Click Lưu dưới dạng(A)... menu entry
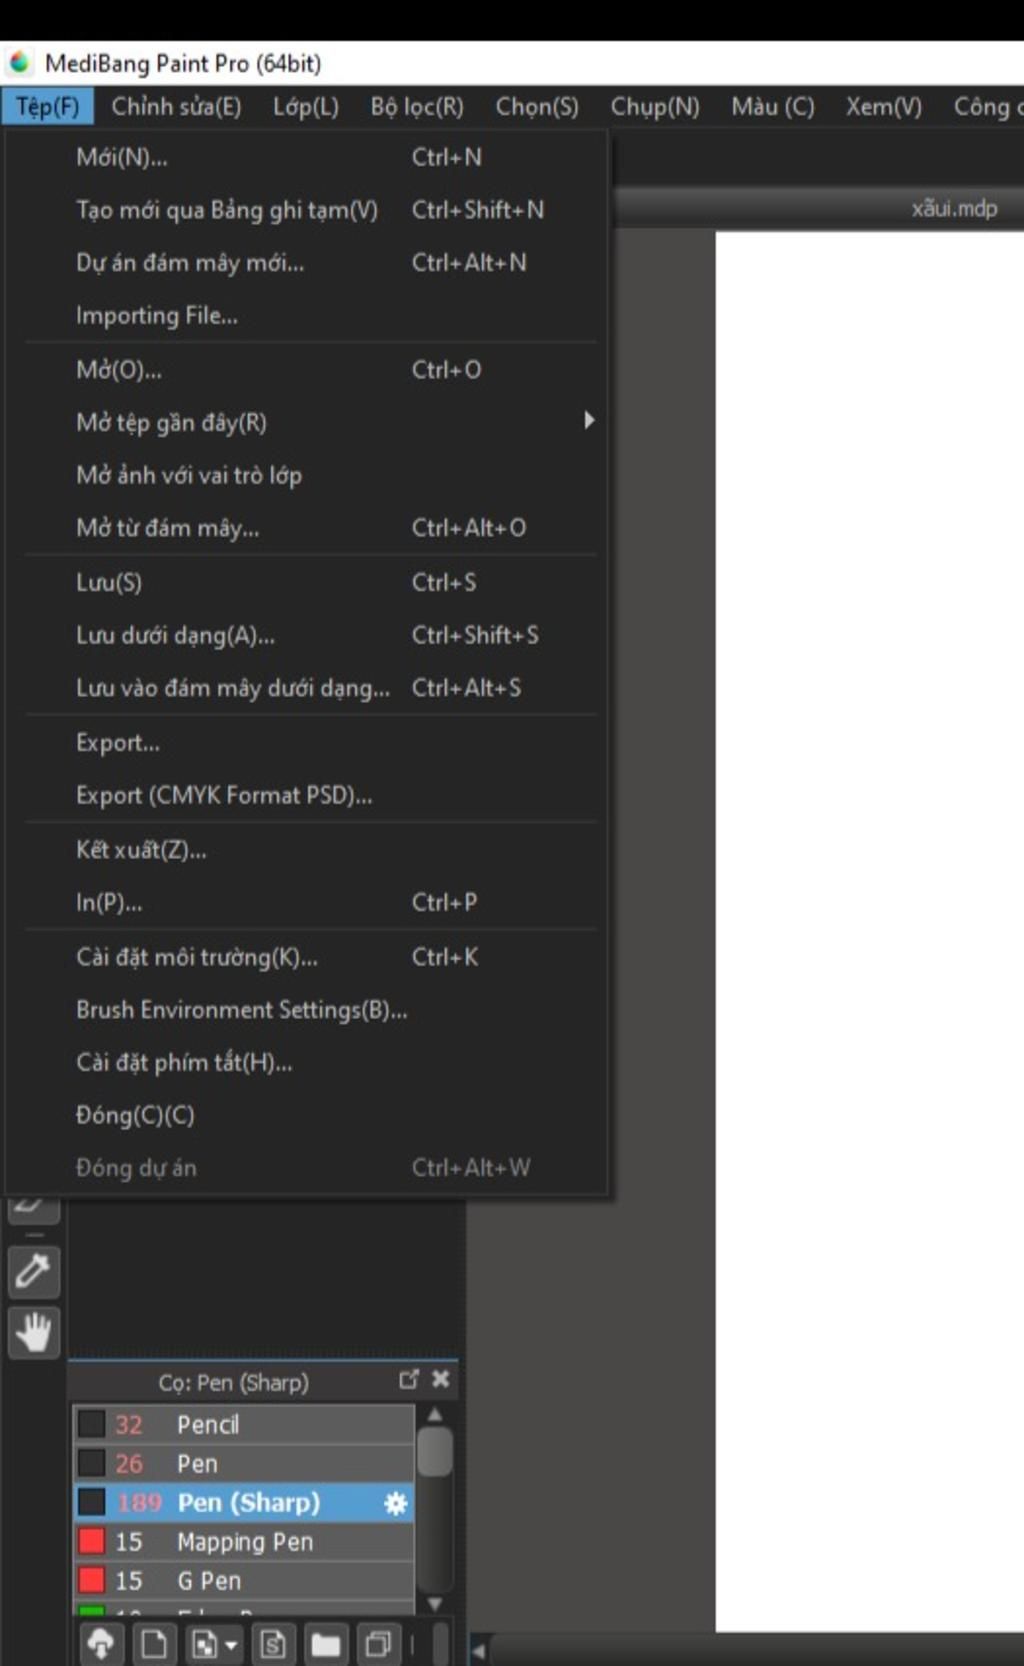 click(x=175, y=635)
